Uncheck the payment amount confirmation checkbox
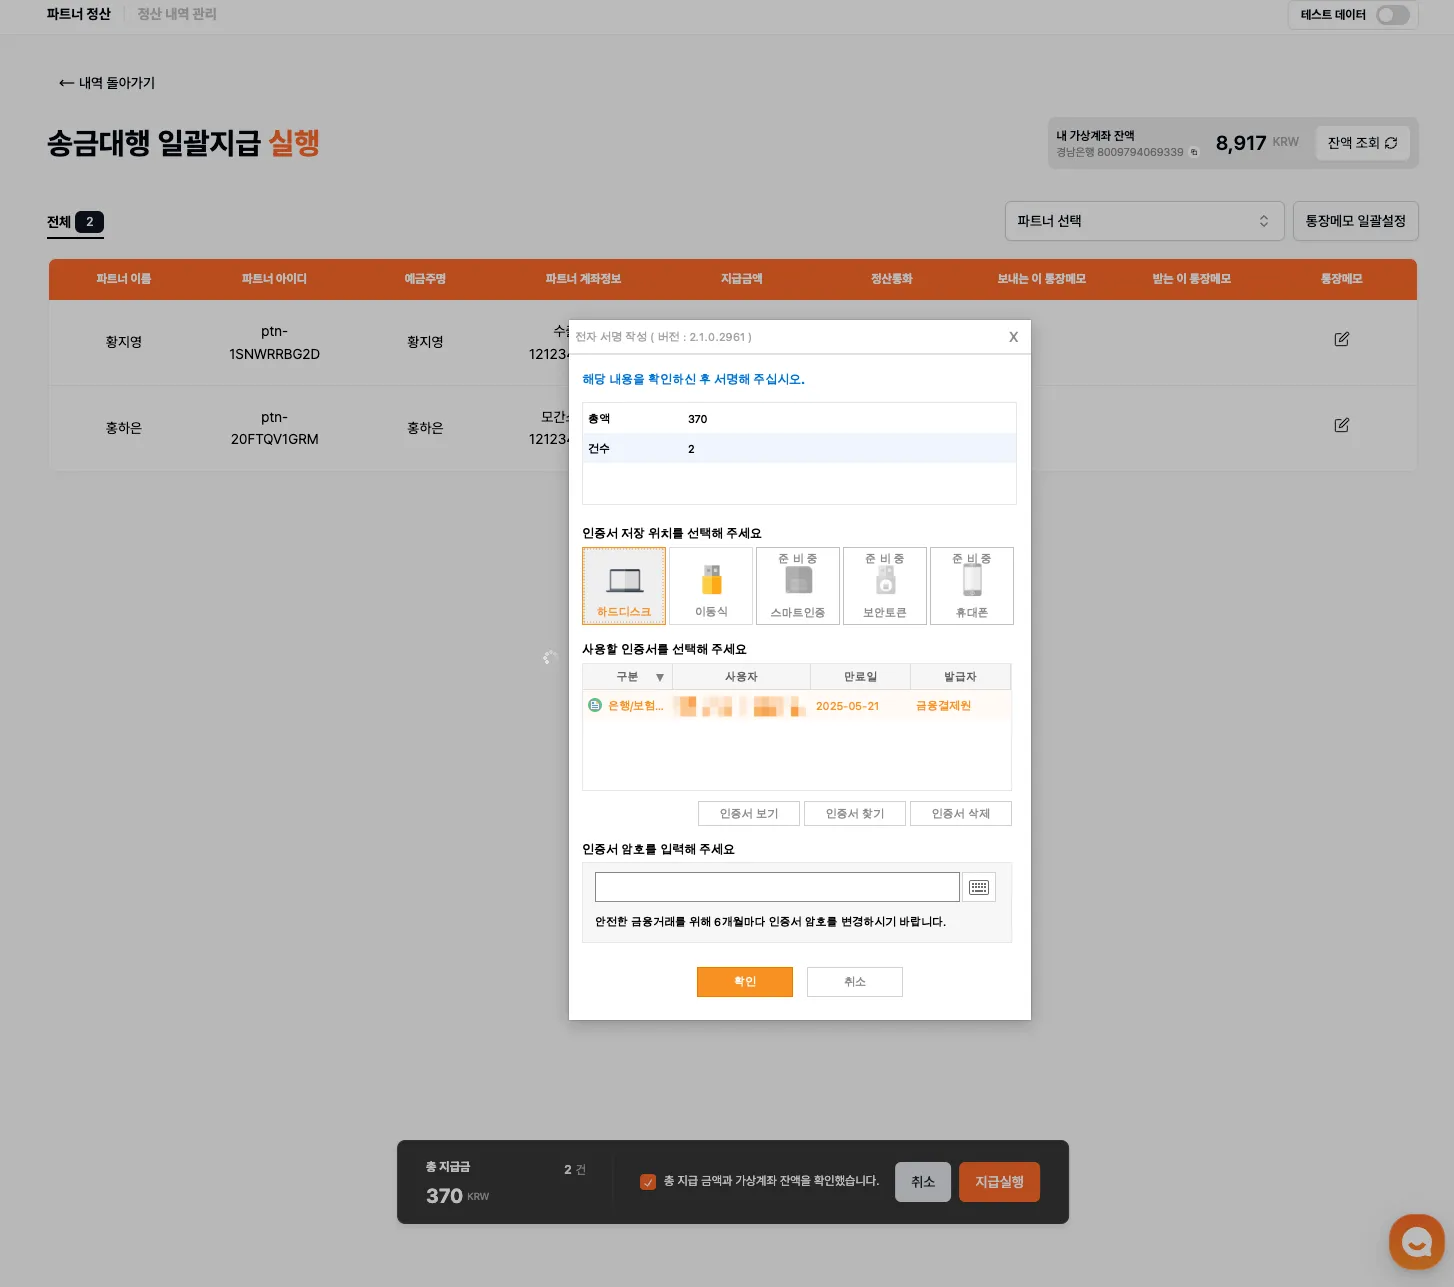This screenshot has height=1287, width=1454. (x=647, y=1181)
